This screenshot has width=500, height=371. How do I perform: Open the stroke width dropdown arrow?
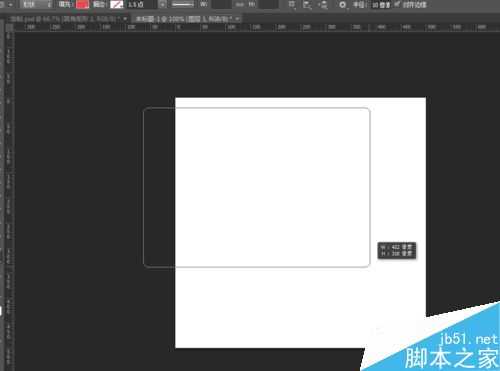coord(162,5)
